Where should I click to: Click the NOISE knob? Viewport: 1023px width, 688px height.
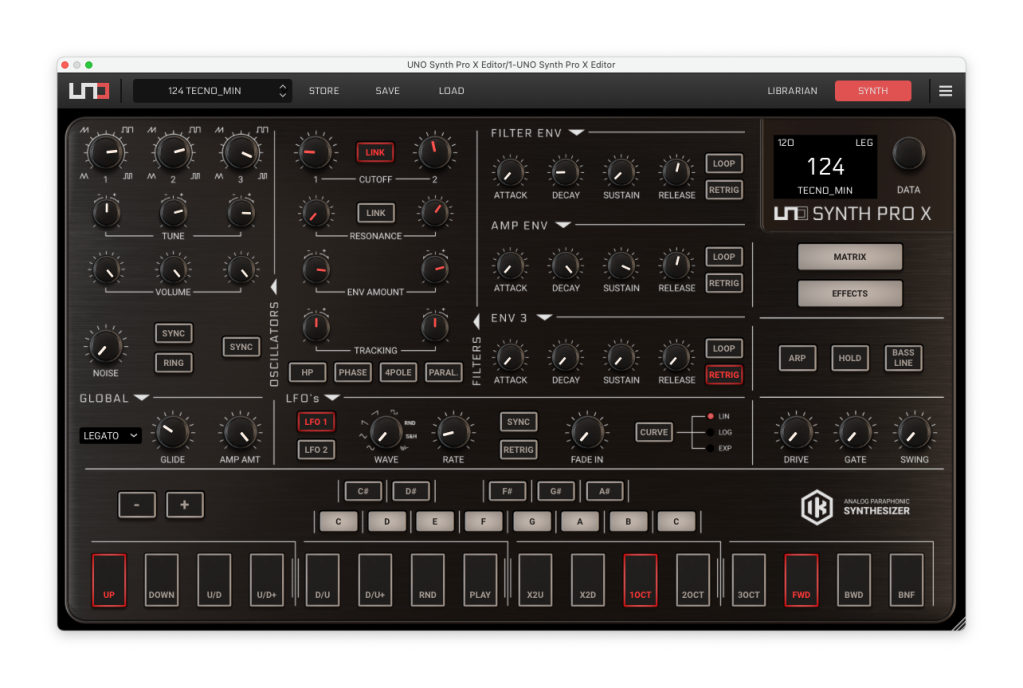[x=105, y=346]
